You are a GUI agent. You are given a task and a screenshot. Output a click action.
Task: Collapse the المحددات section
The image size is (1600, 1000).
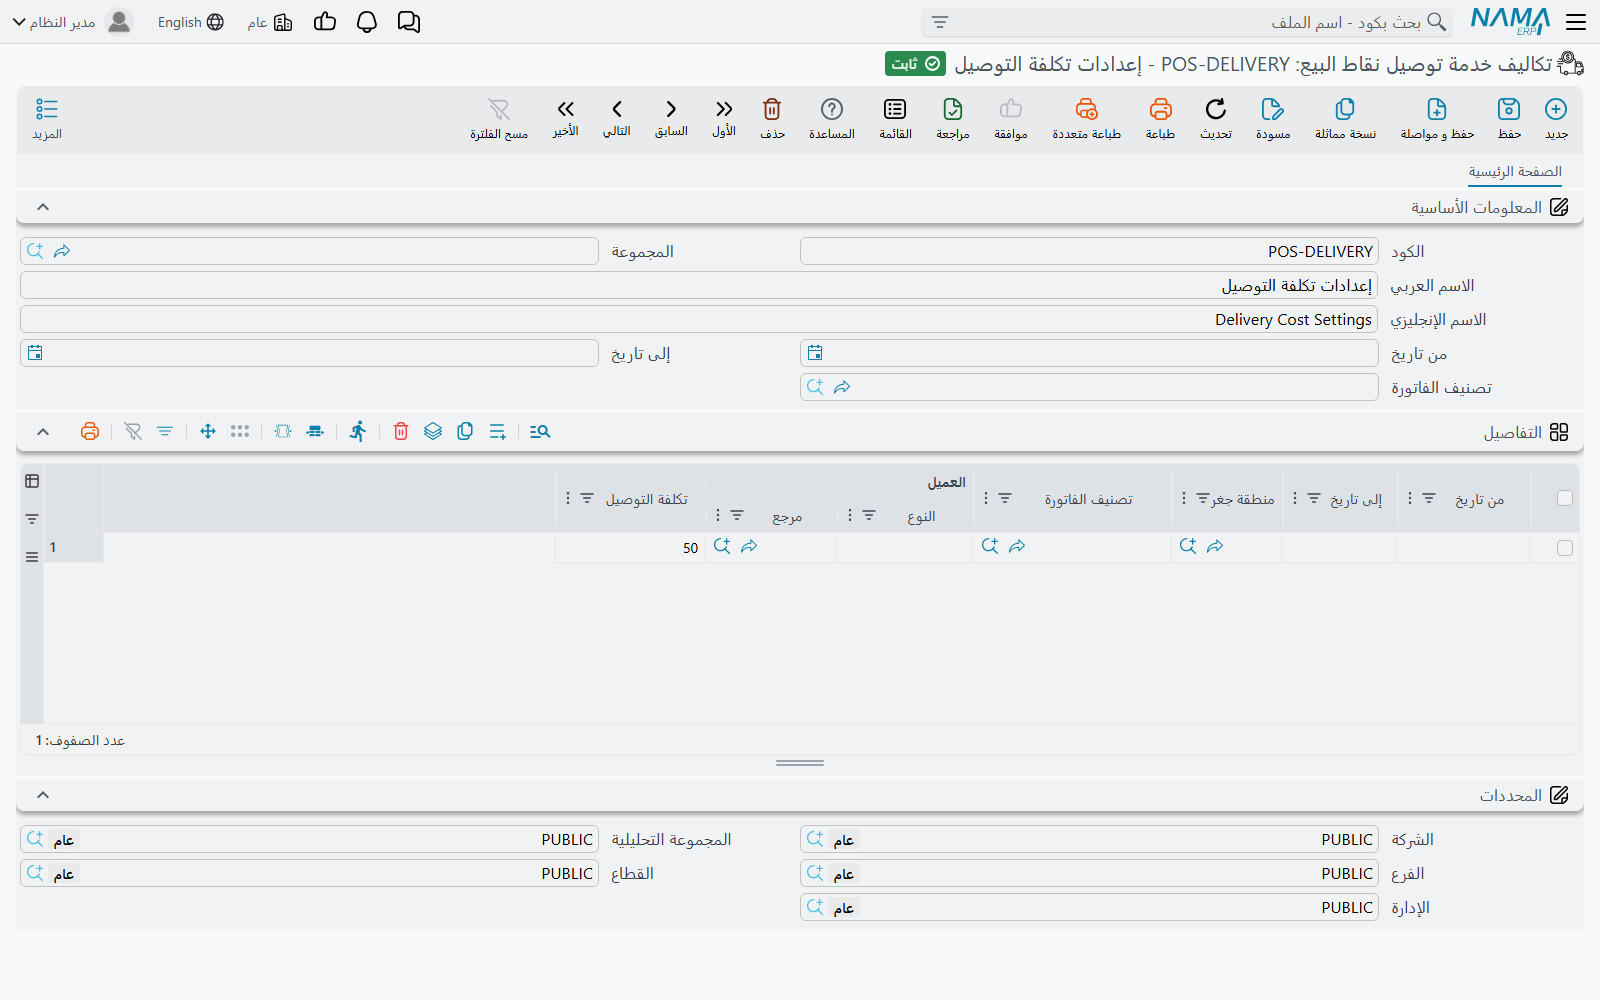click(43, 795)
